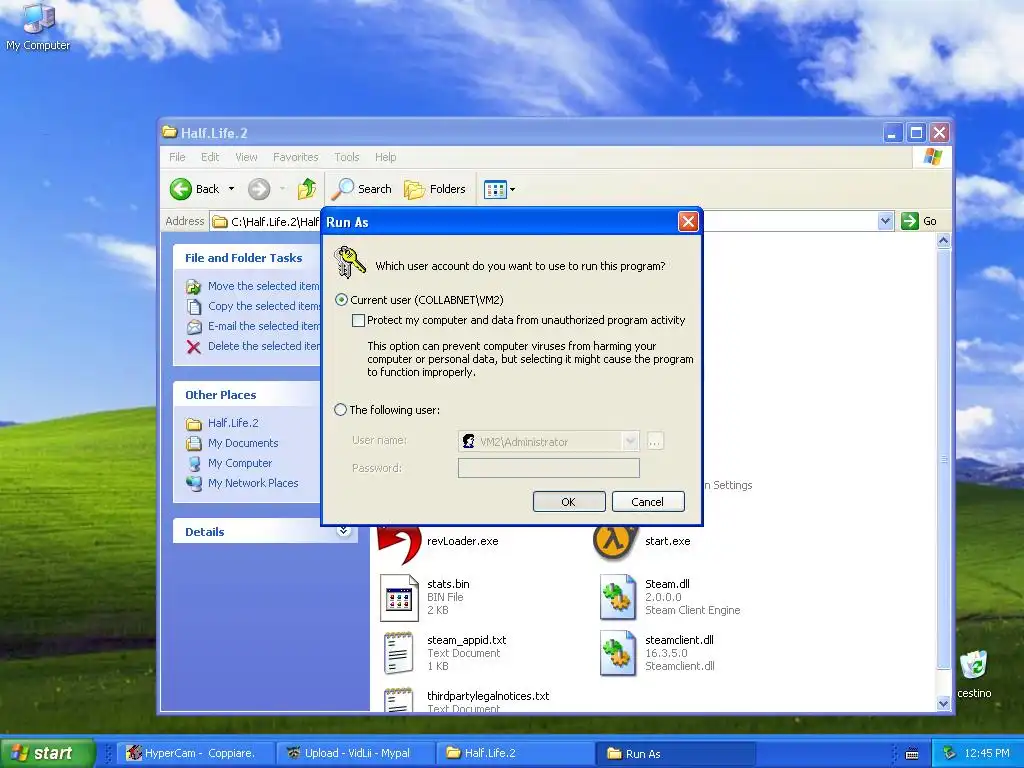Screen dimensions: 1024x768
Task: Select the Current user radio button
Action: pyautogui.click(x=341, y=300)
